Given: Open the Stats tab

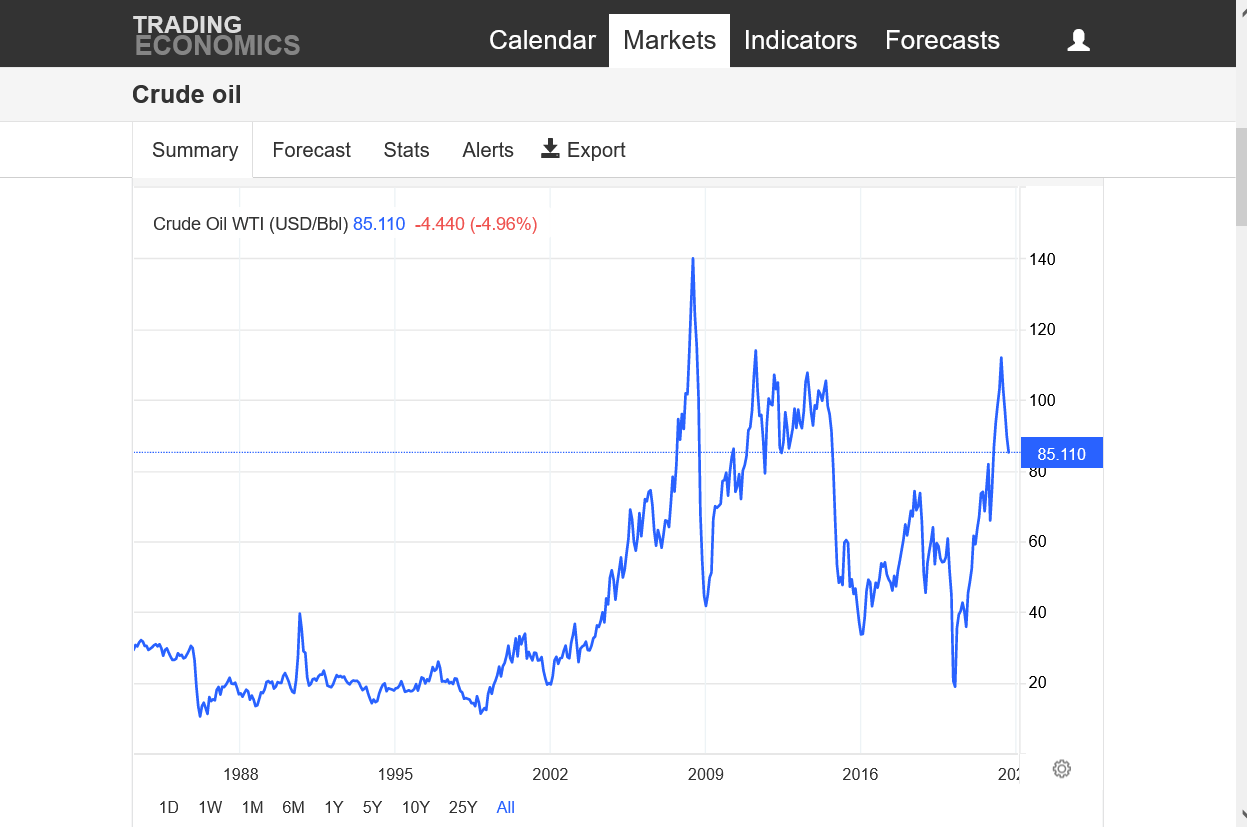Looking at the screenshot, I should 406,150.
